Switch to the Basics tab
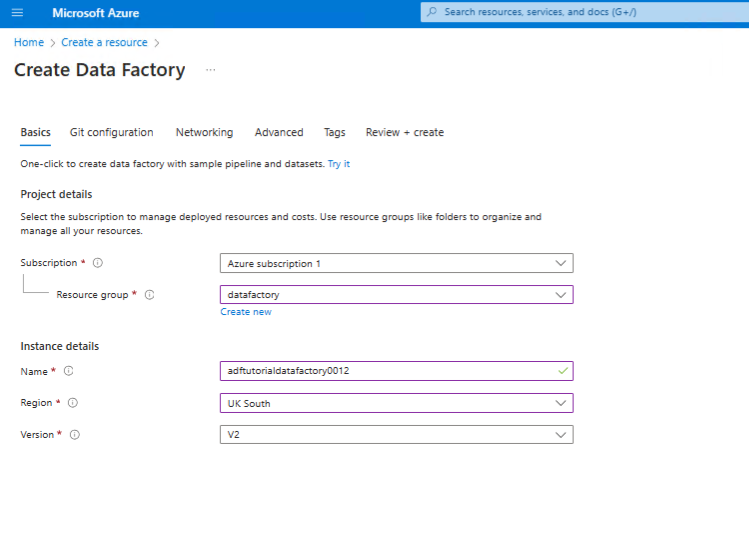 coord(35,132)
